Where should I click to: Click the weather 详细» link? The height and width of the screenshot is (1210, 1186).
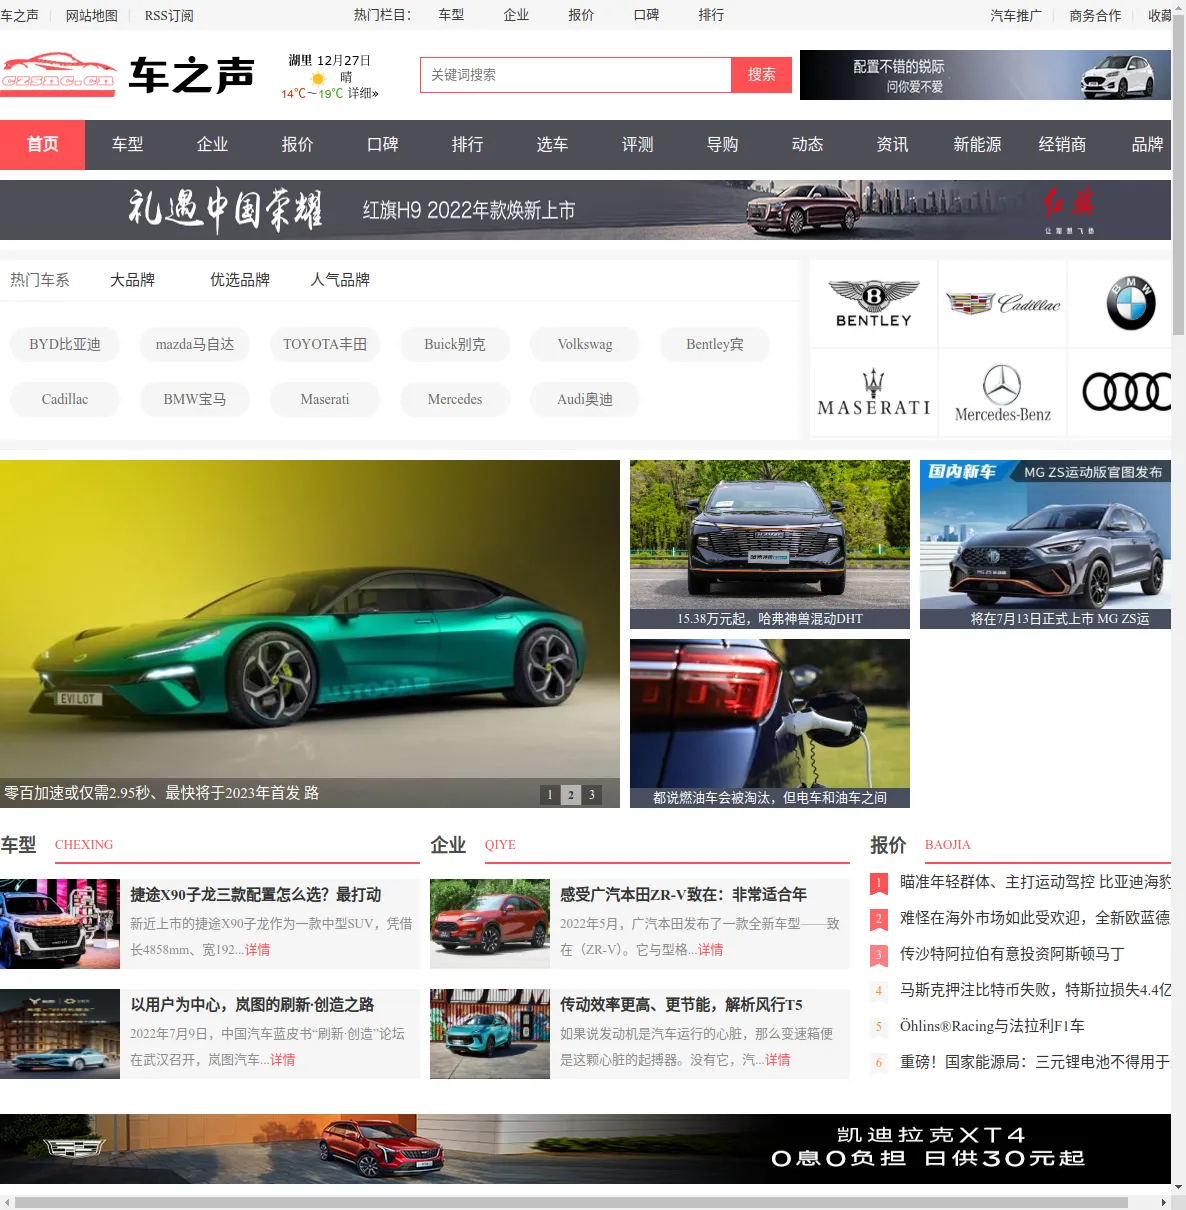(363, 93)
